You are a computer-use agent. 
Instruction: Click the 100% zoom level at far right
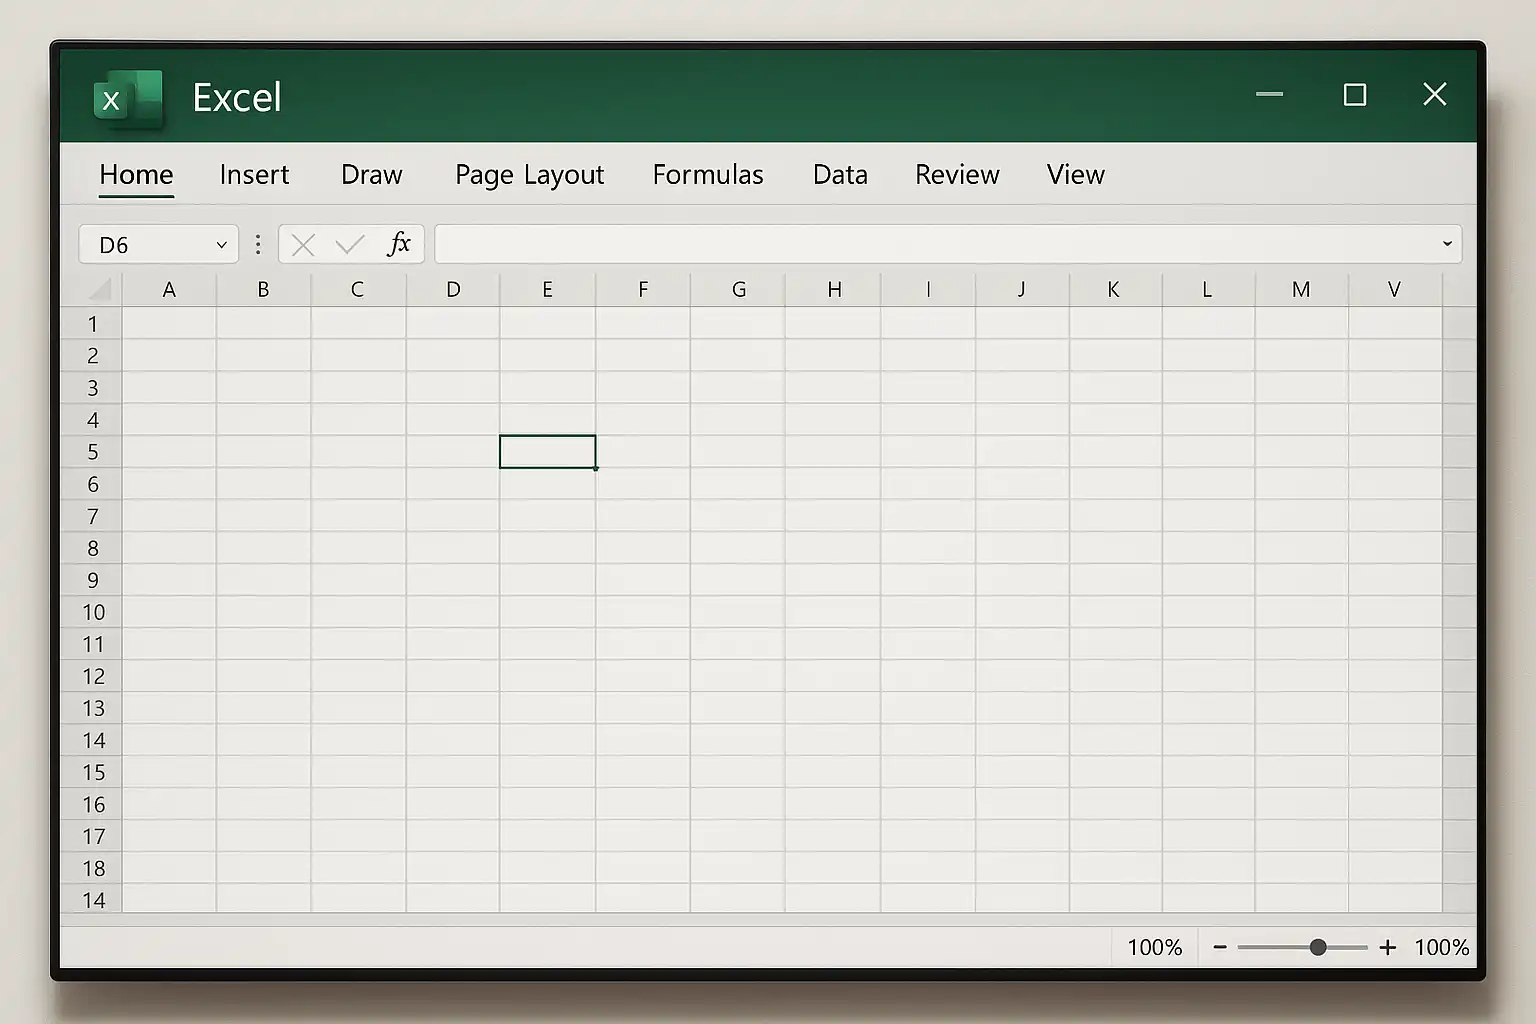tap(1441, 947)
